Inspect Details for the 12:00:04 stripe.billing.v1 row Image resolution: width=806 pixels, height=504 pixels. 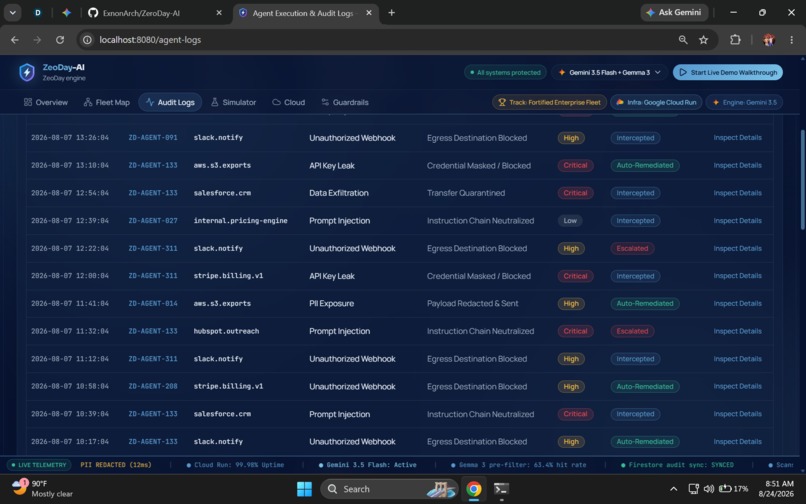pos(737,276)
